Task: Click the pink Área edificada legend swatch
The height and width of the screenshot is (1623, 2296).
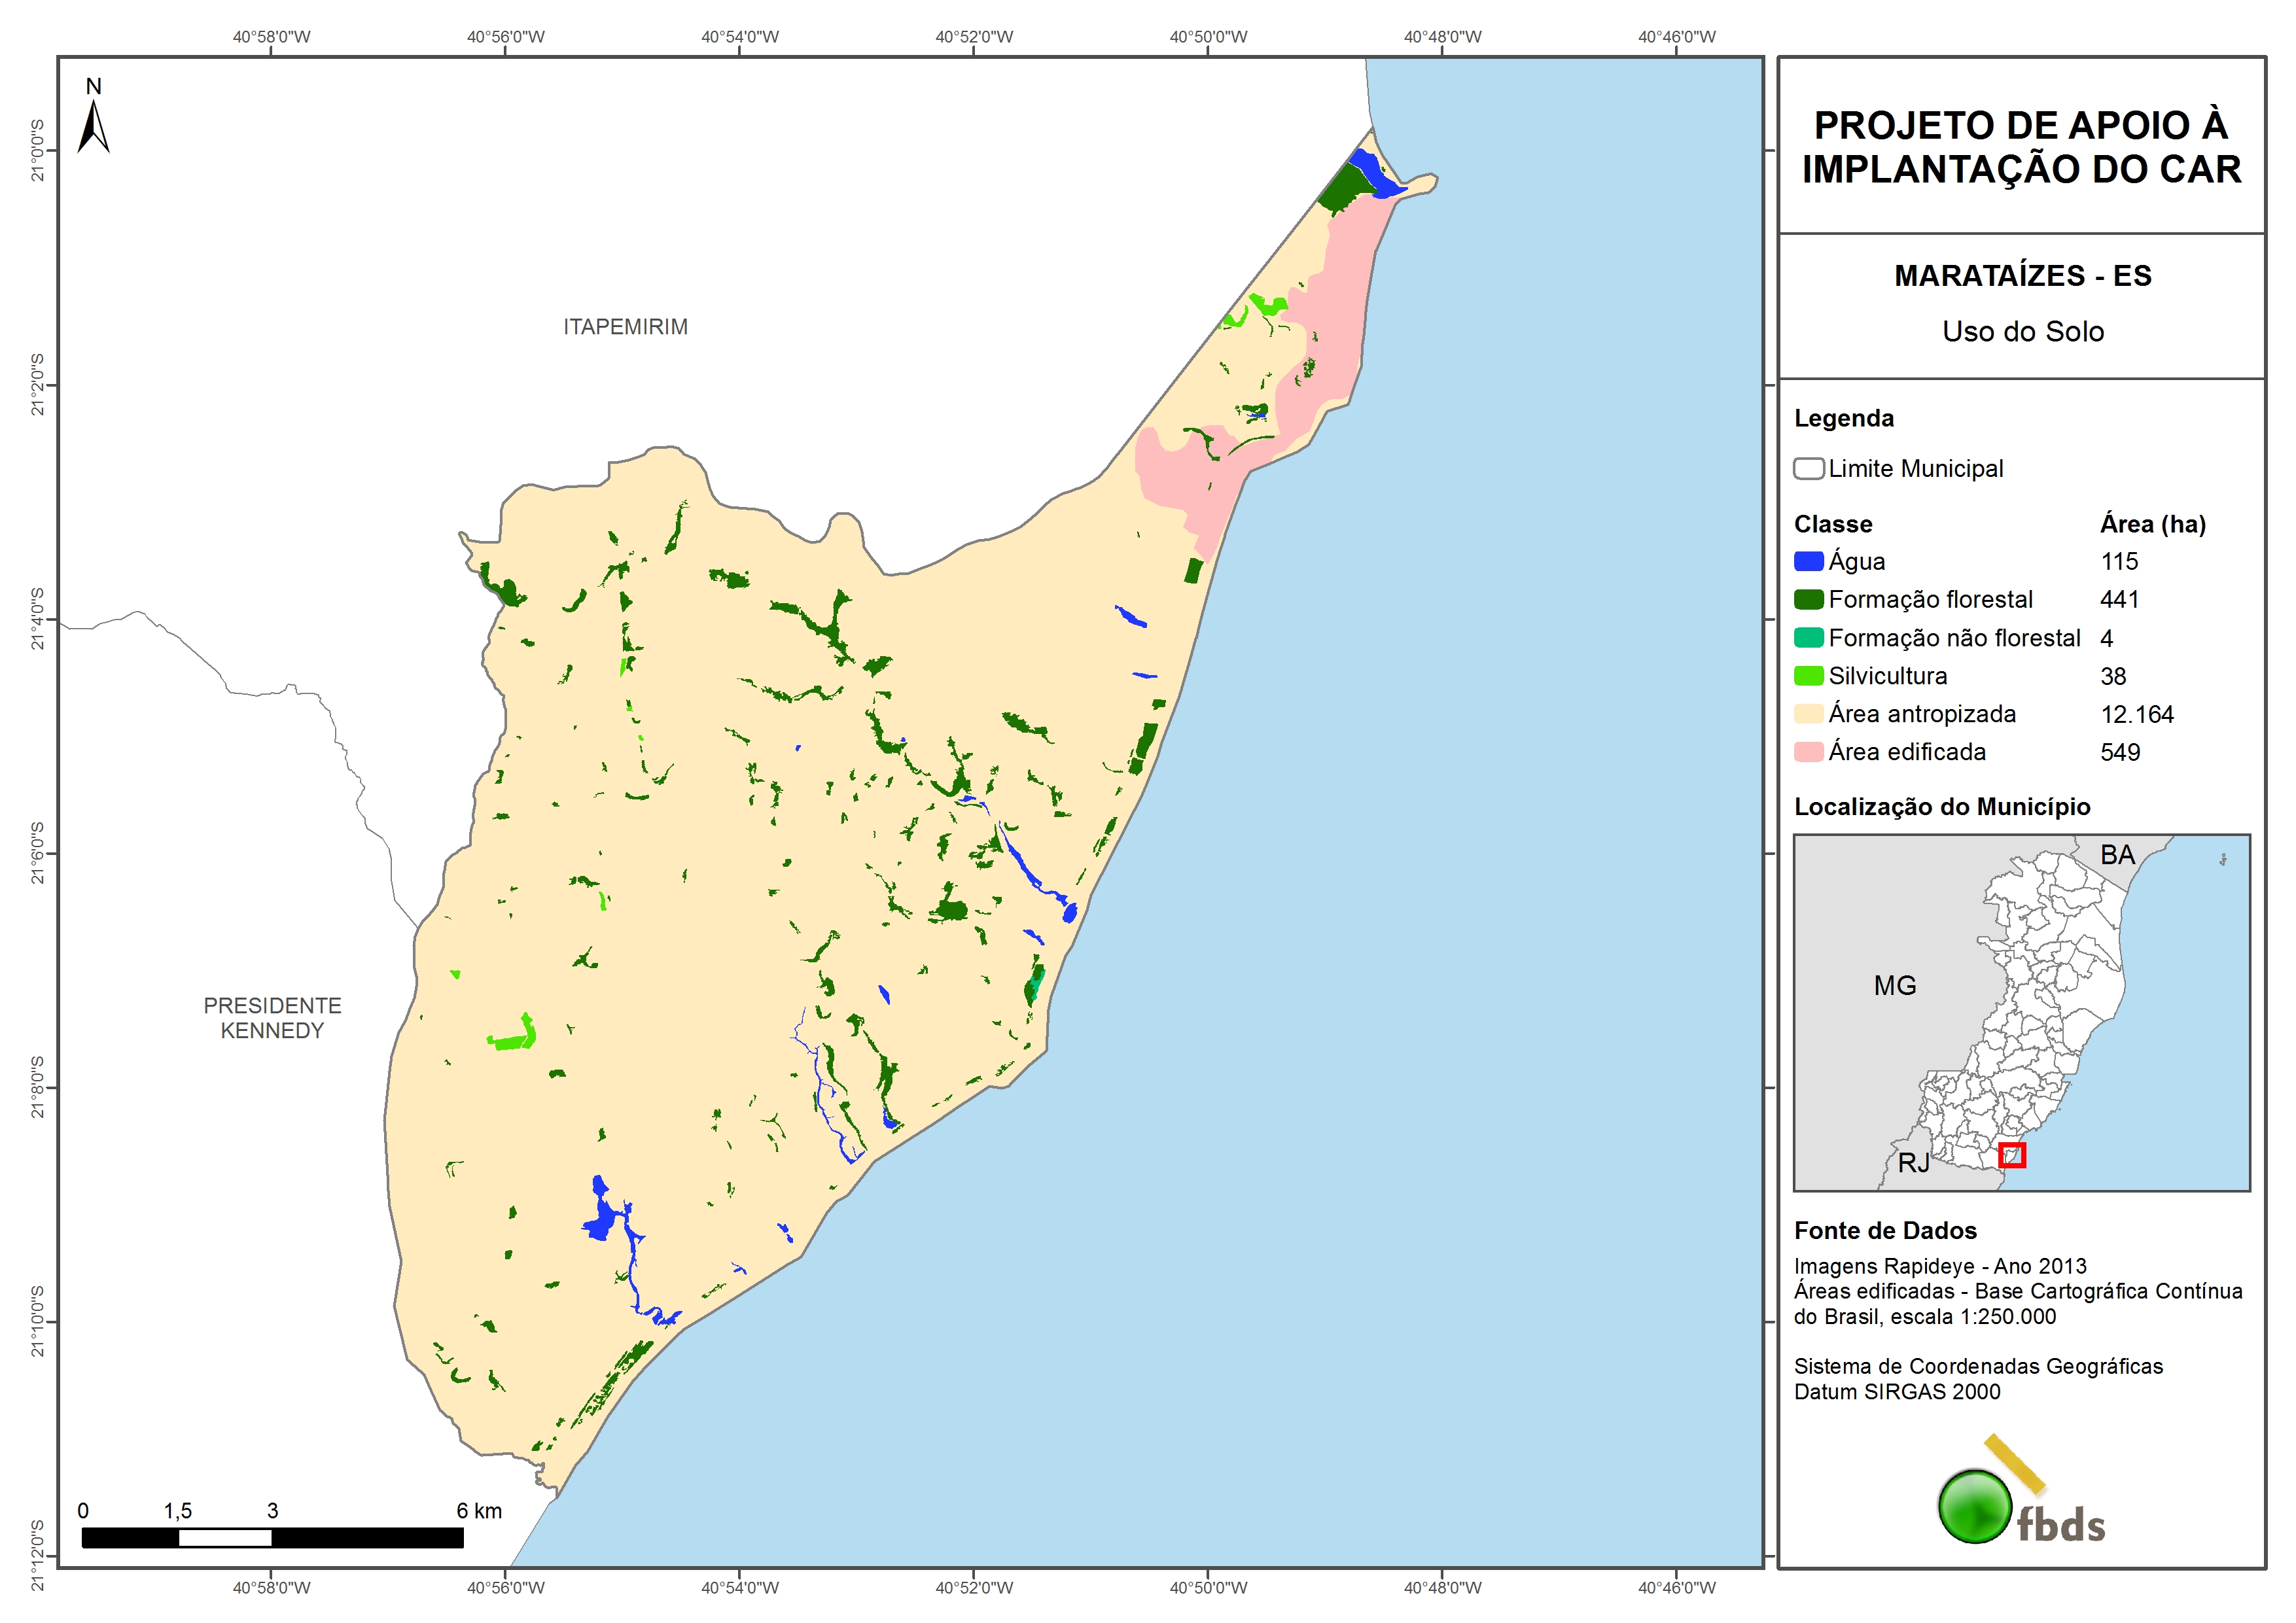Action: click(x=1808, y=752)
